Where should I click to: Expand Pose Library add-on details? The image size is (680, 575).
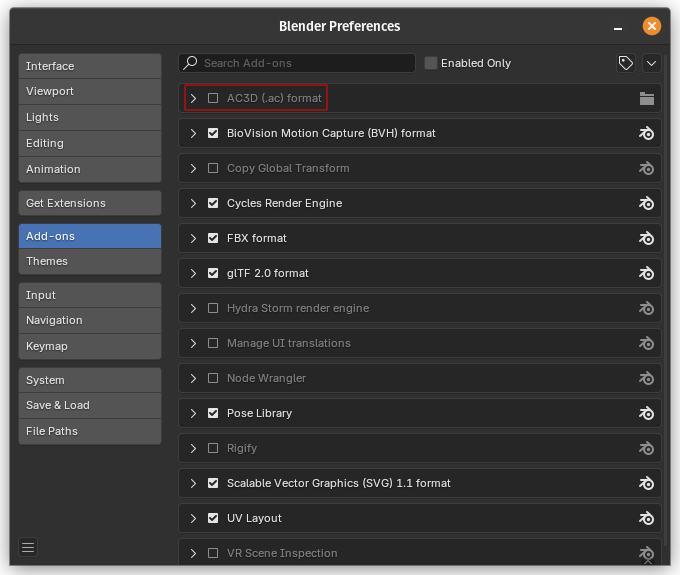[193, 413]
